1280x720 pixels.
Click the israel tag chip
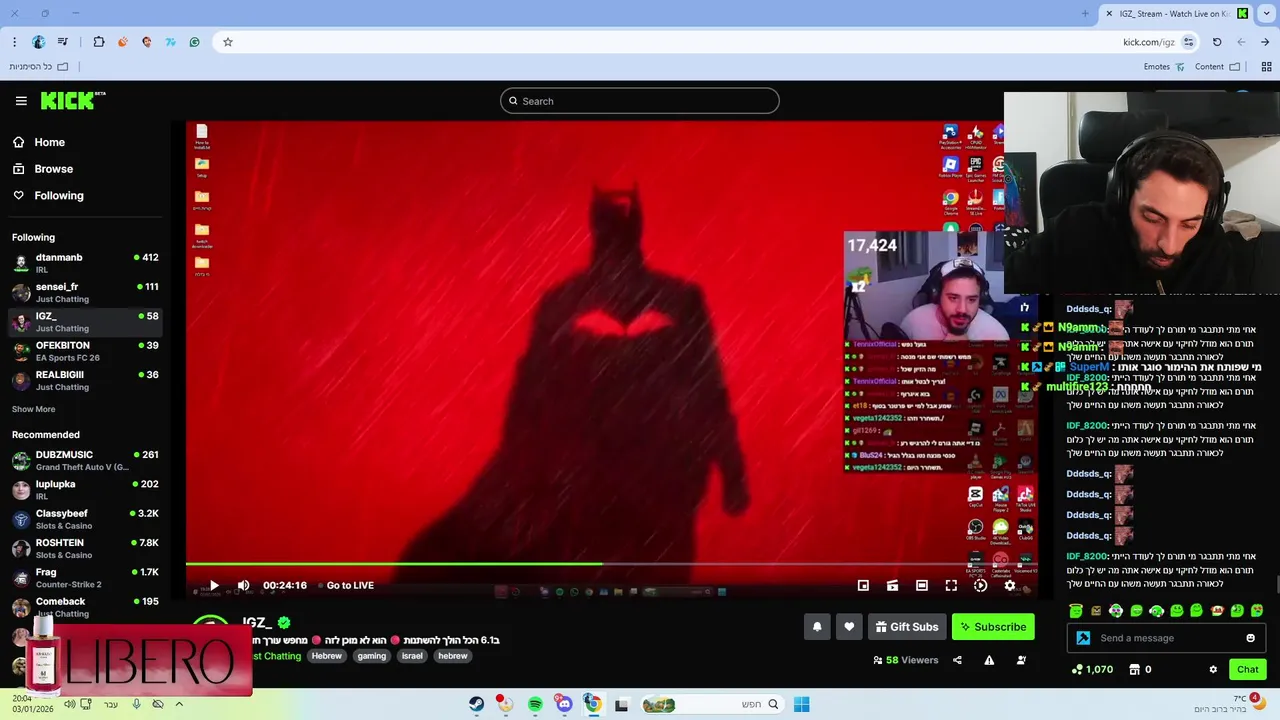(x=412, y=656)
